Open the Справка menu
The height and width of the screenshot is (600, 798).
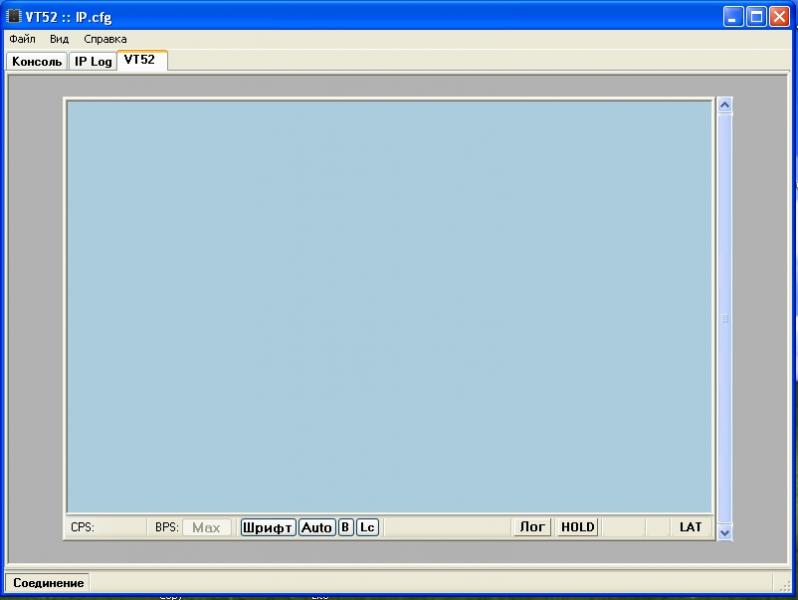click(105, 39)
